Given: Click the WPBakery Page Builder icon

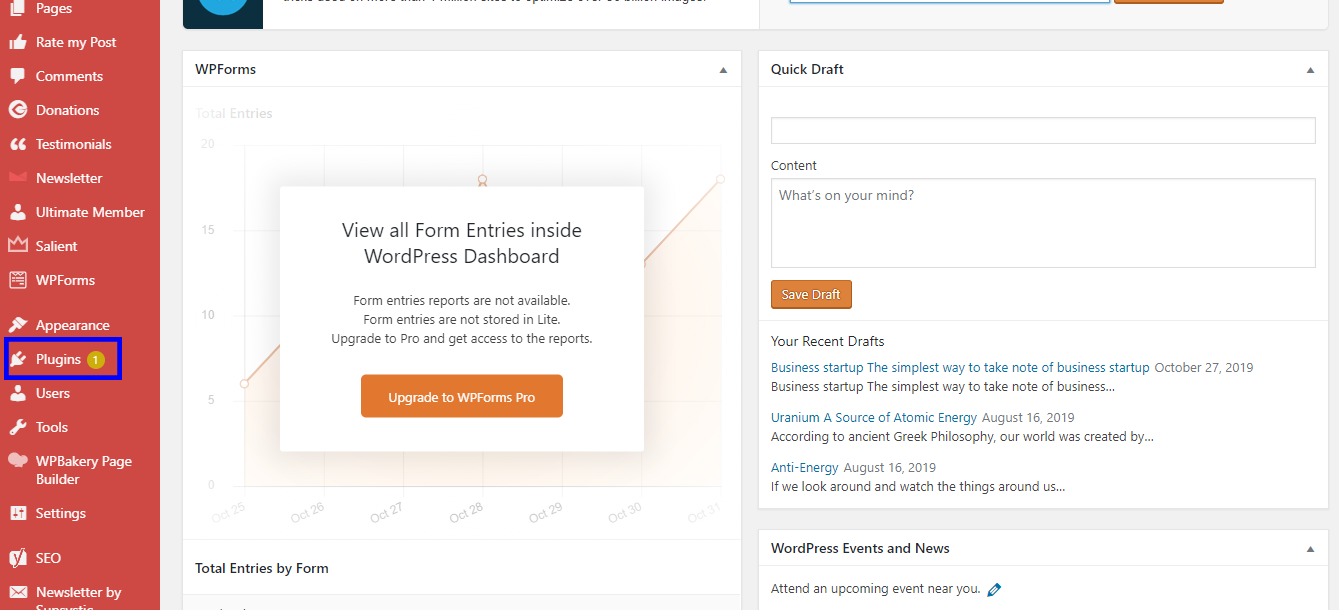Looking at the screenshot, I should point(18,461).
